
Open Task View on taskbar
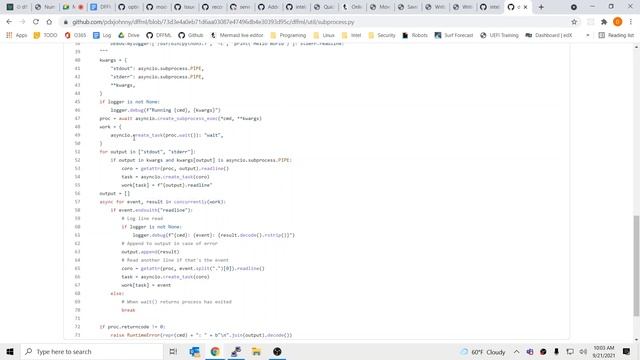point(173,351)
